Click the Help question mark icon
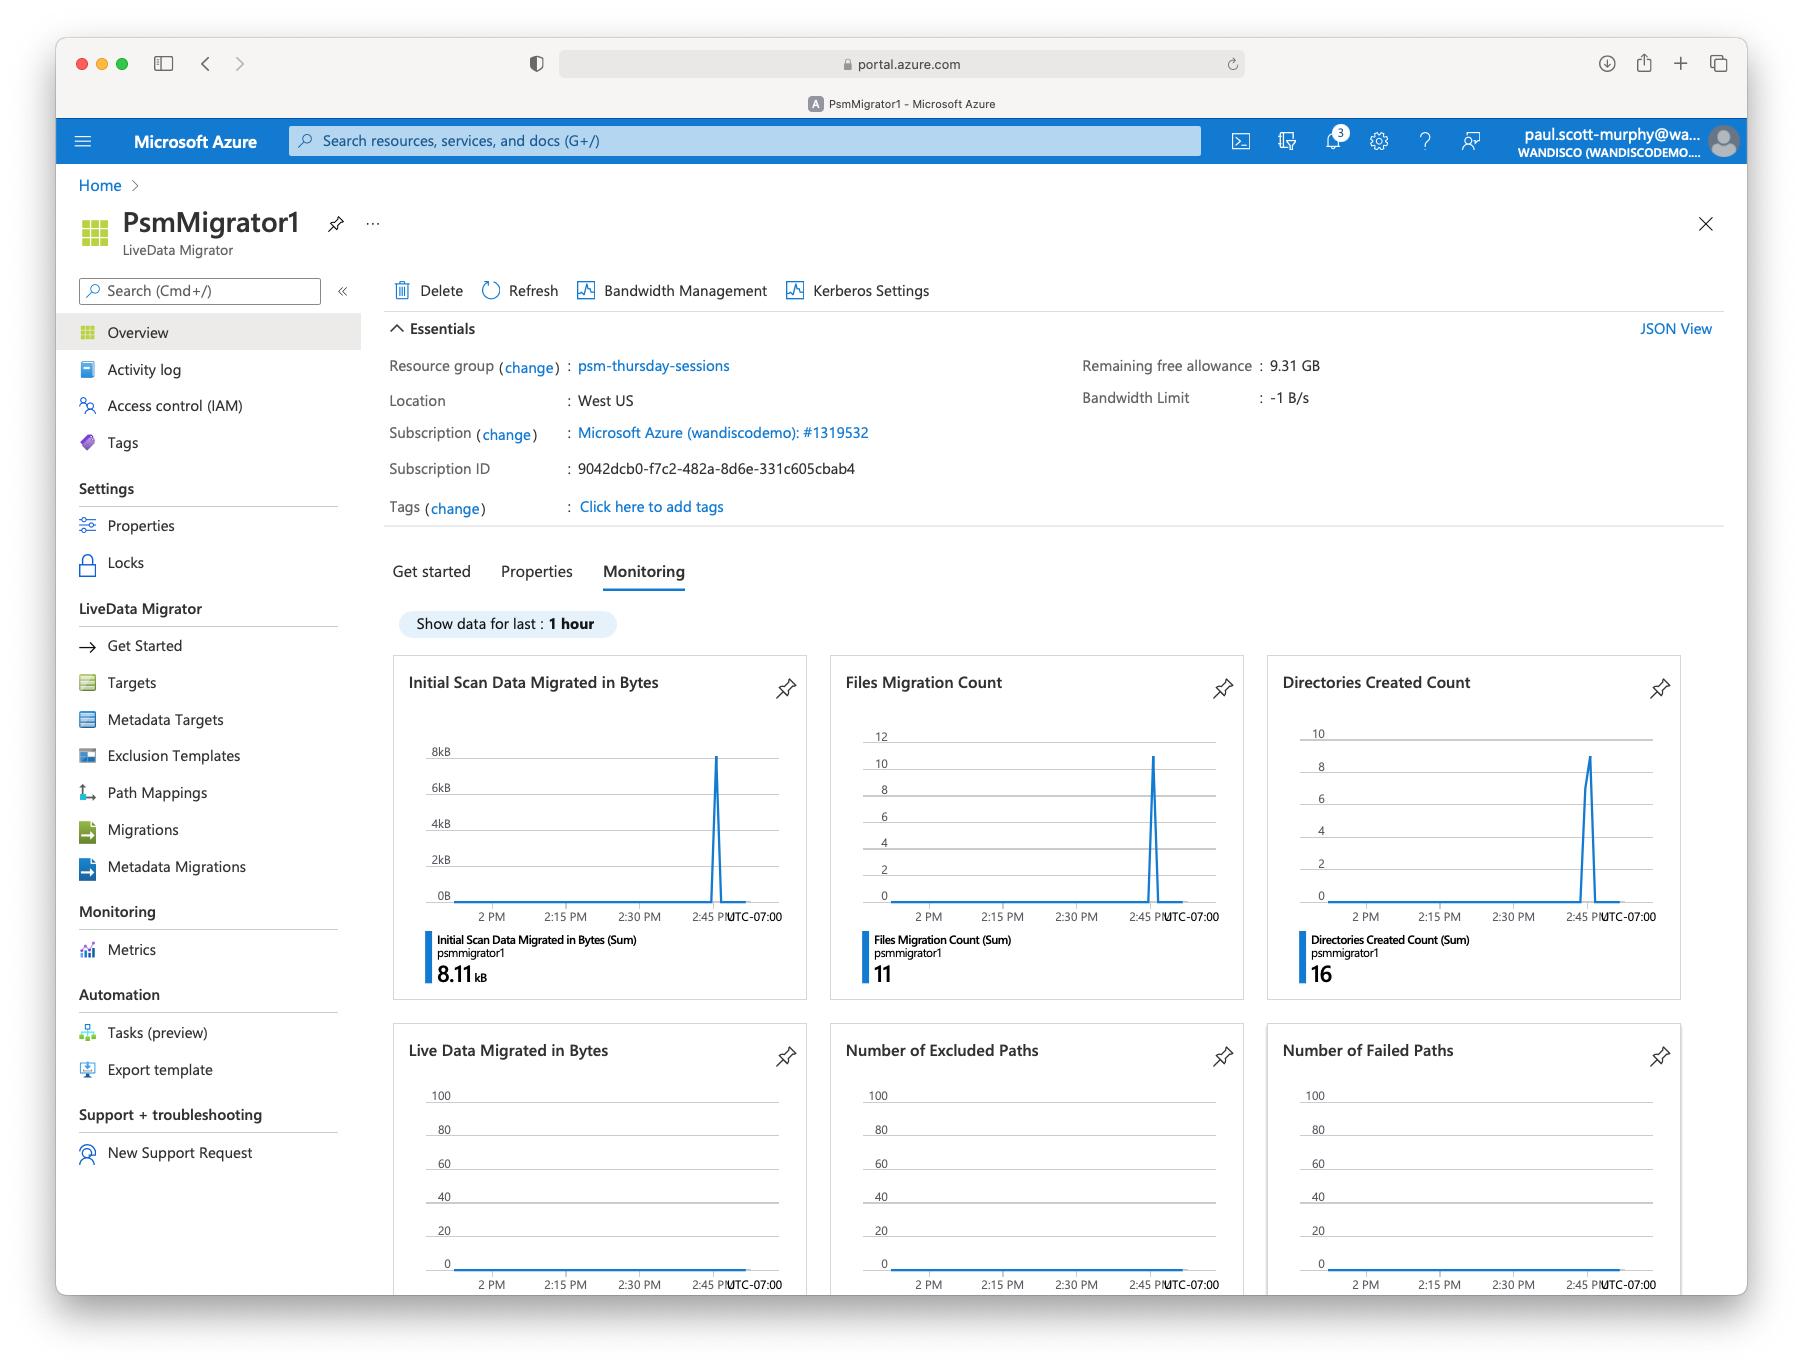Image resolution: width=1803 pixels, height=1369 pixels. pos(1425,141)
